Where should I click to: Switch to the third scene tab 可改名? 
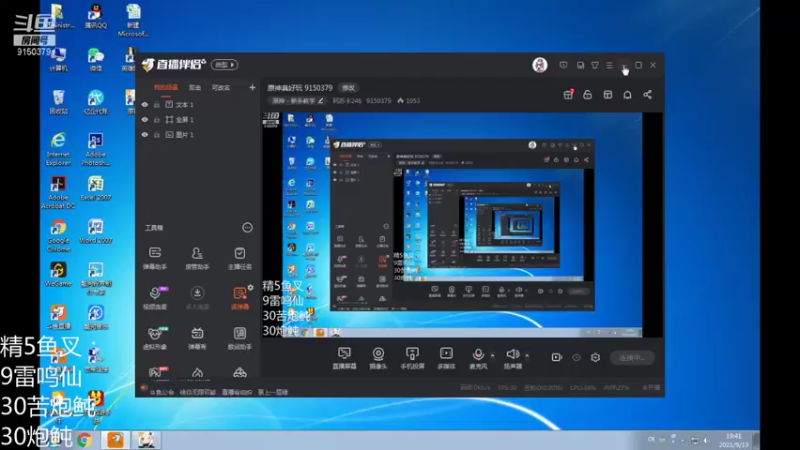(x=221, y=88)
